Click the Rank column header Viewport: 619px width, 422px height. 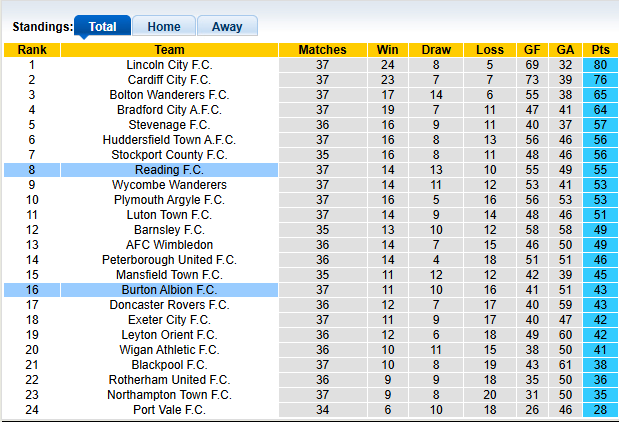pos(32,50)
